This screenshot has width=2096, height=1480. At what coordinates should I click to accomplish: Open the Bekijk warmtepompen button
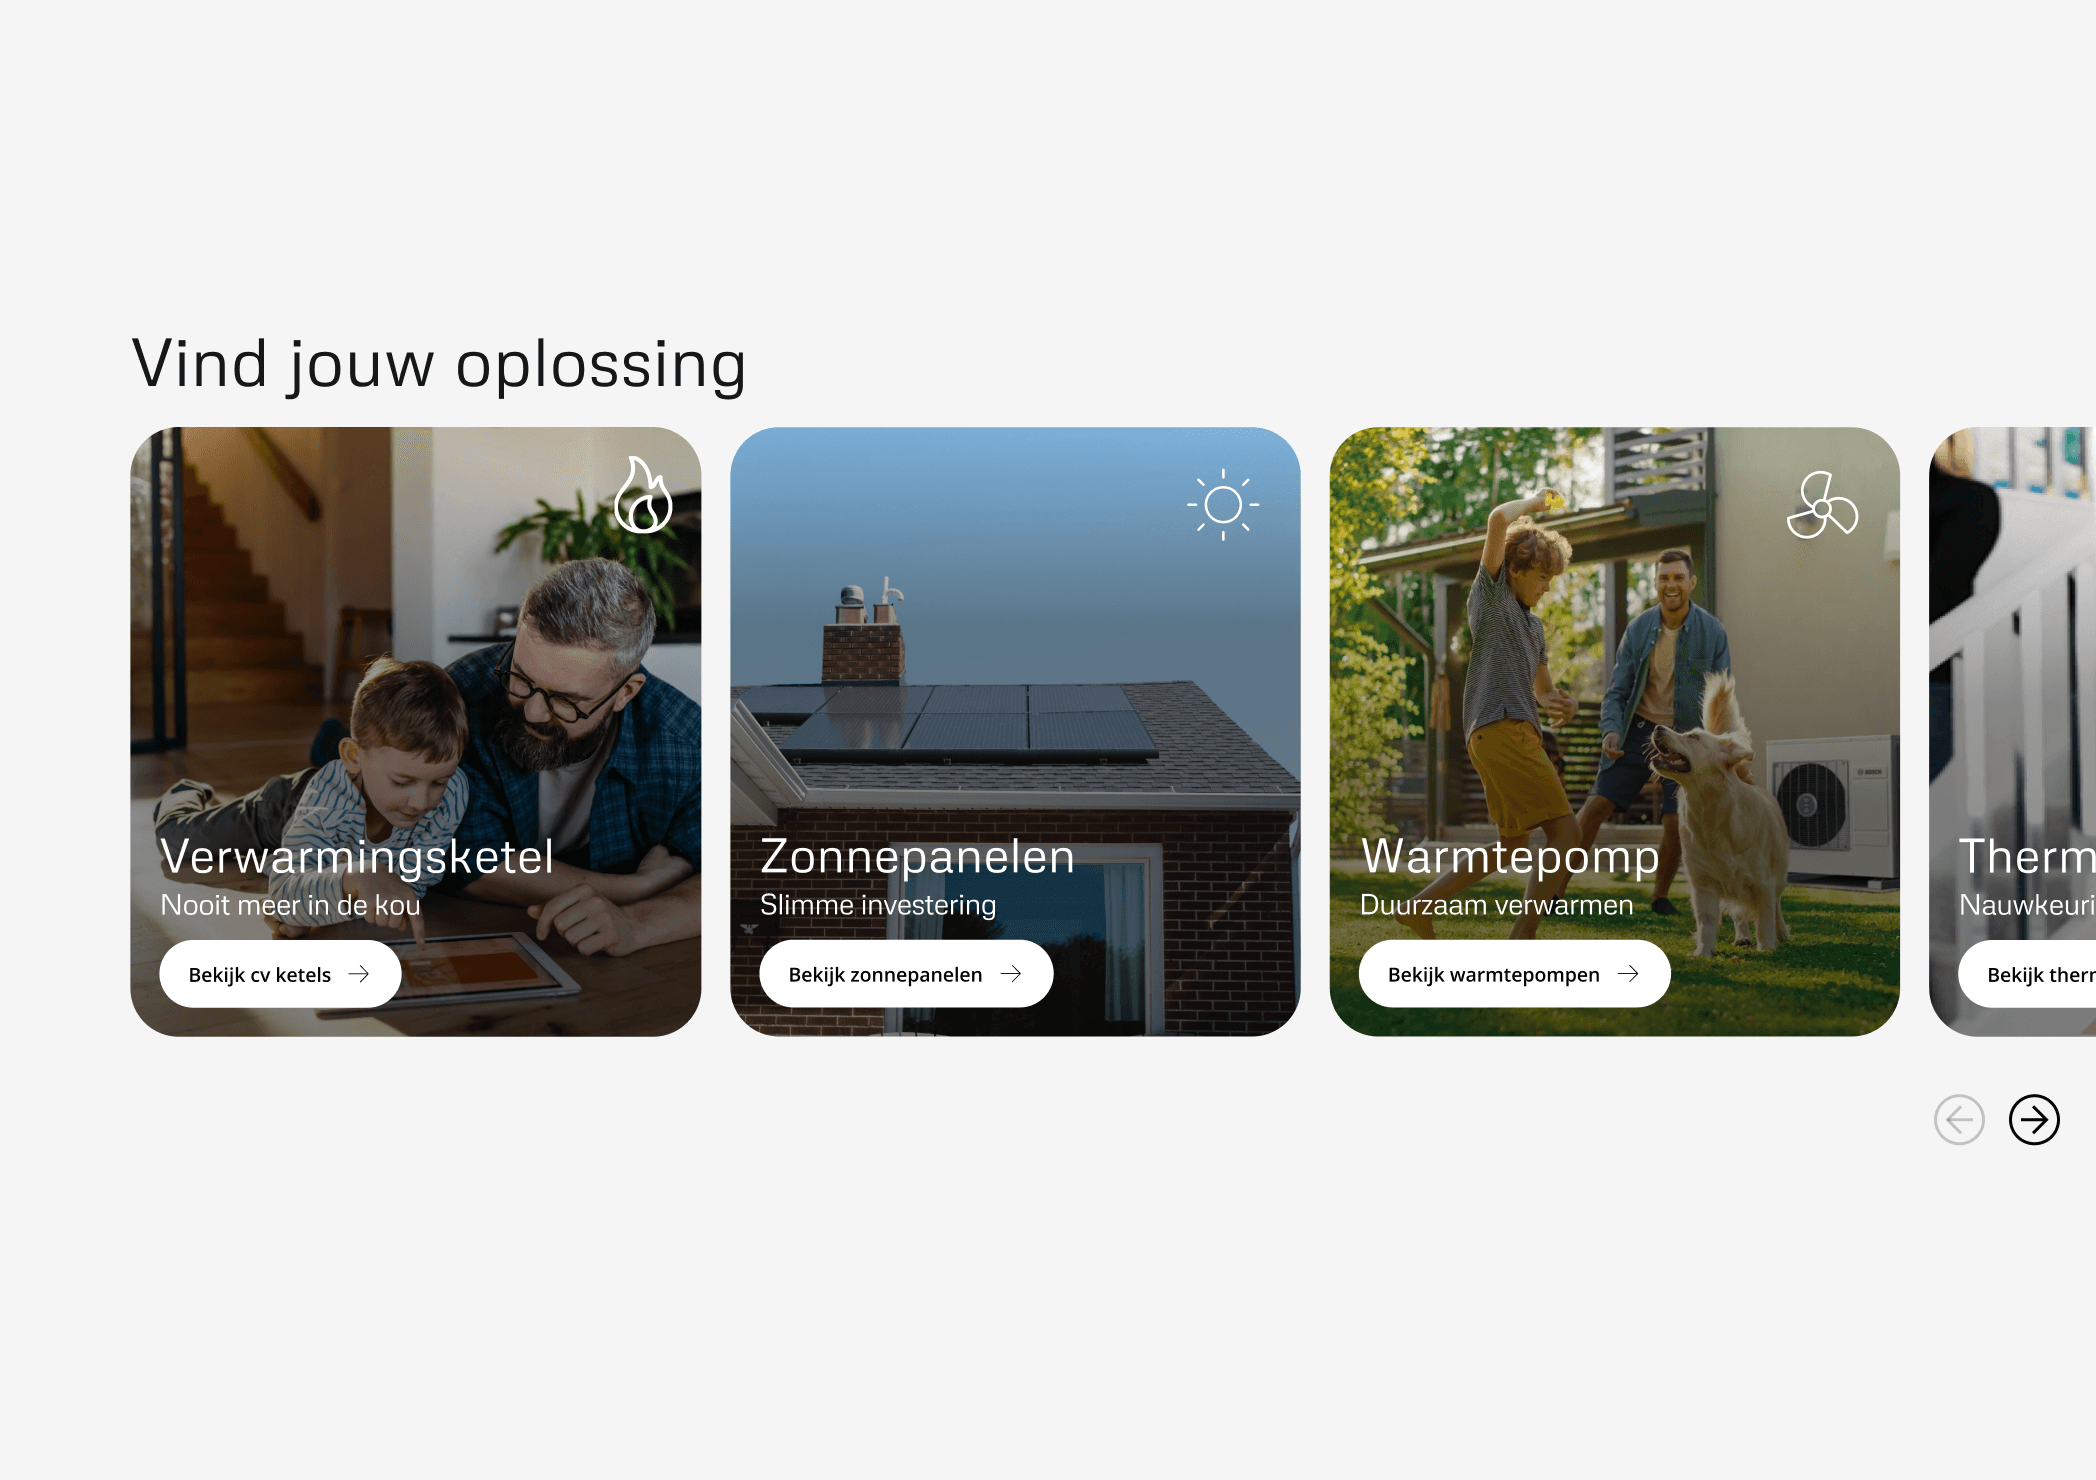tap(1514, 974)
